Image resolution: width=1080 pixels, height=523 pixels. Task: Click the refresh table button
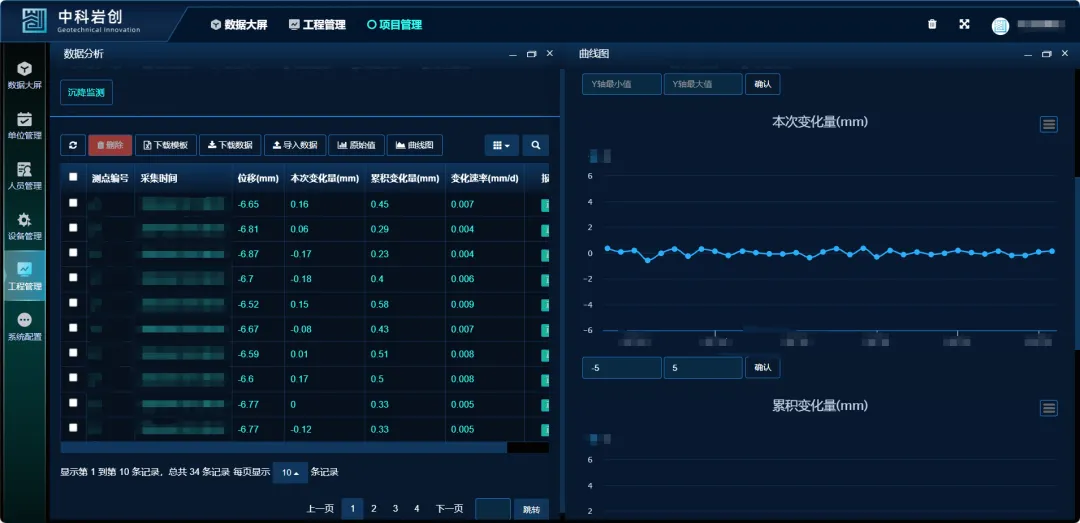coord(73,145)
